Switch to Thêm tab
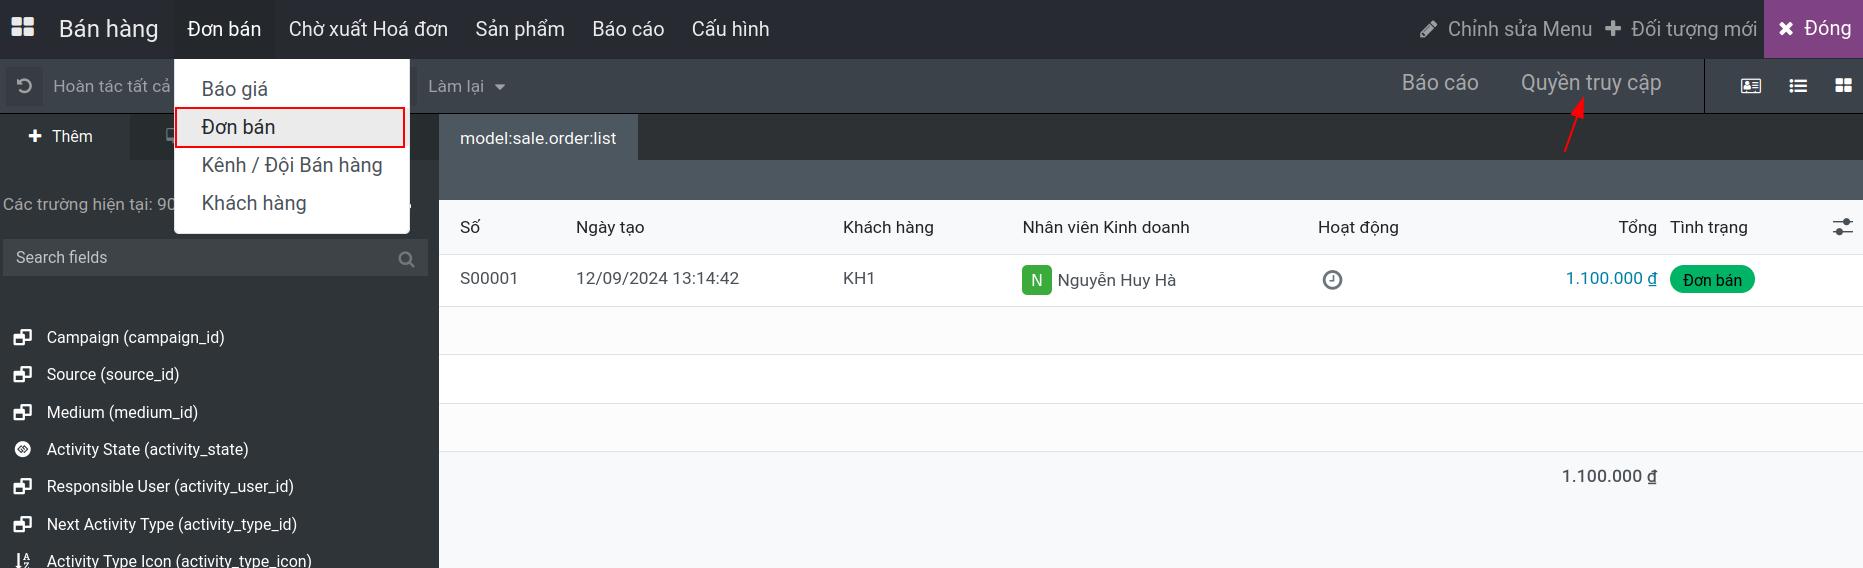 tap(64, 136)
